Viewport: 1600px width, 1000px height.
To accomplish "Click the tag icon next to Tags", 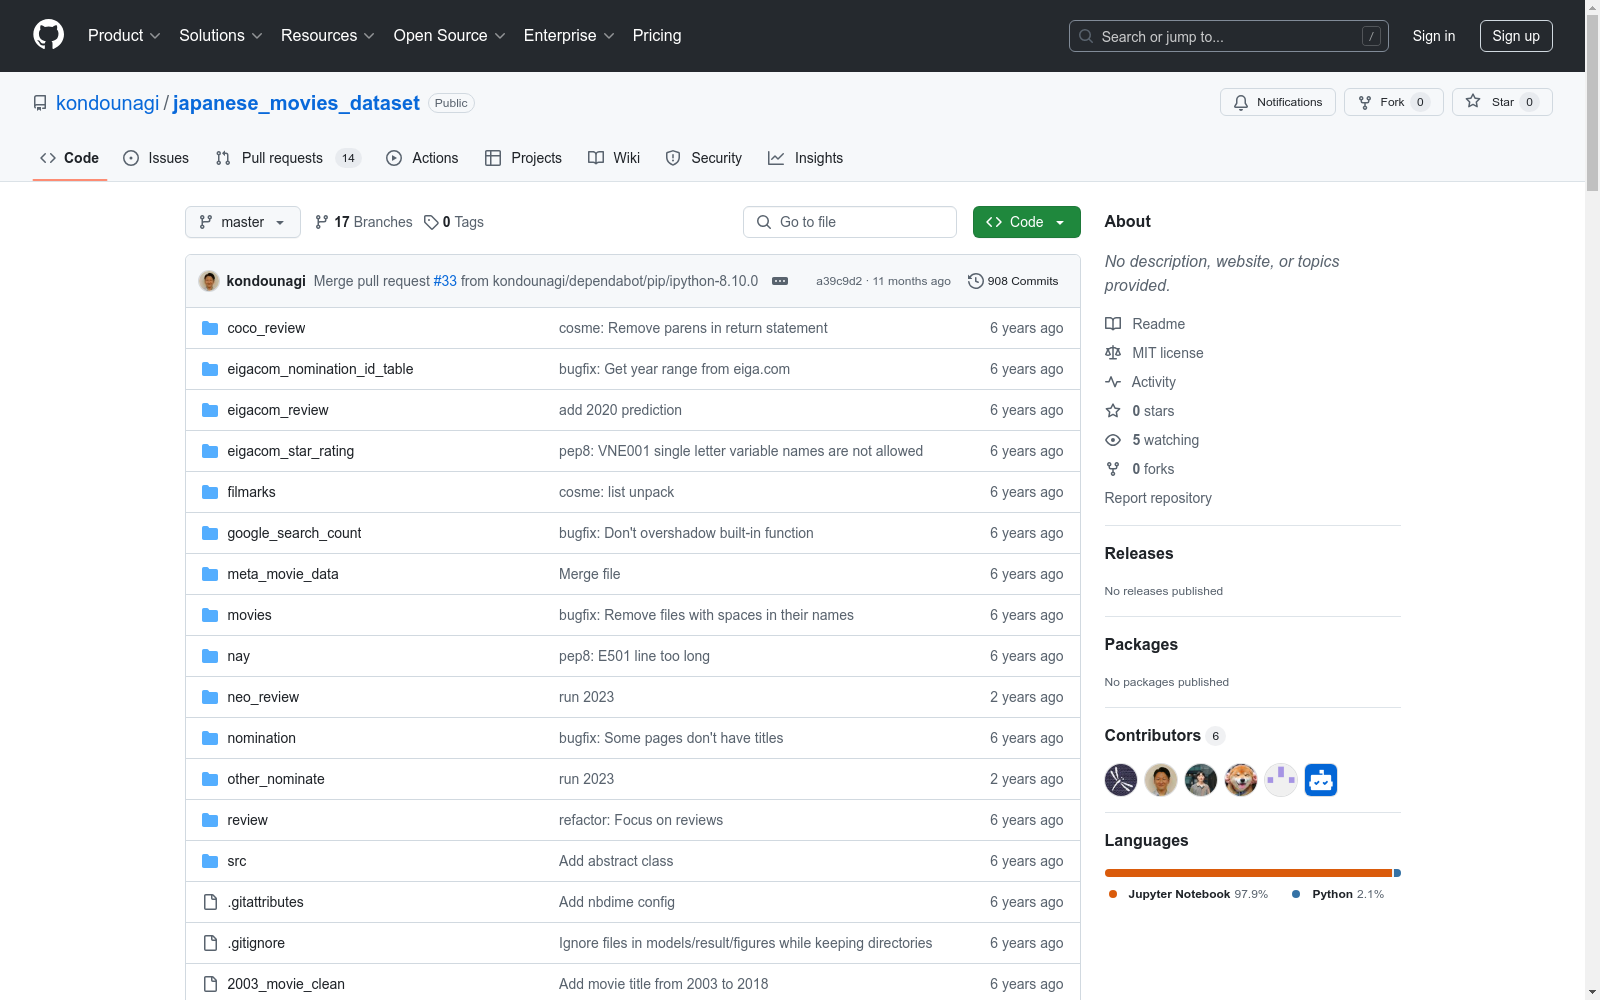I will [431, 222].
